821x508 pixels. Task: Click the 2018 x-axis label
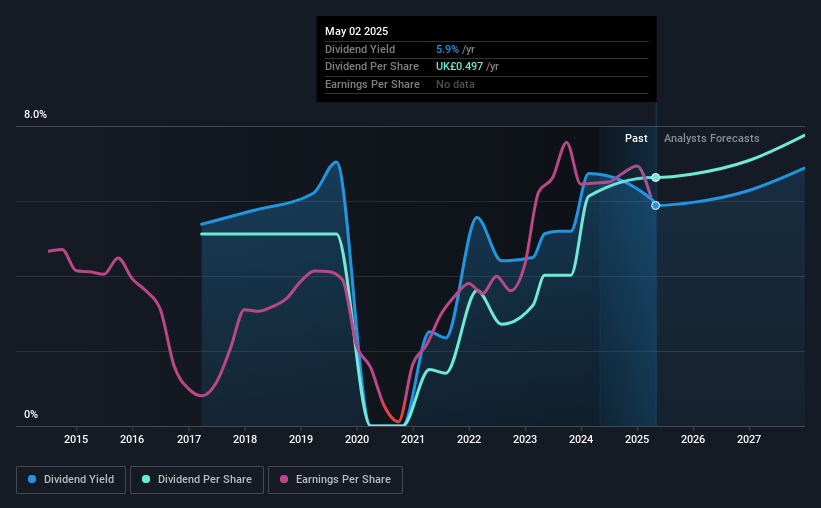(x=245, y=439)
